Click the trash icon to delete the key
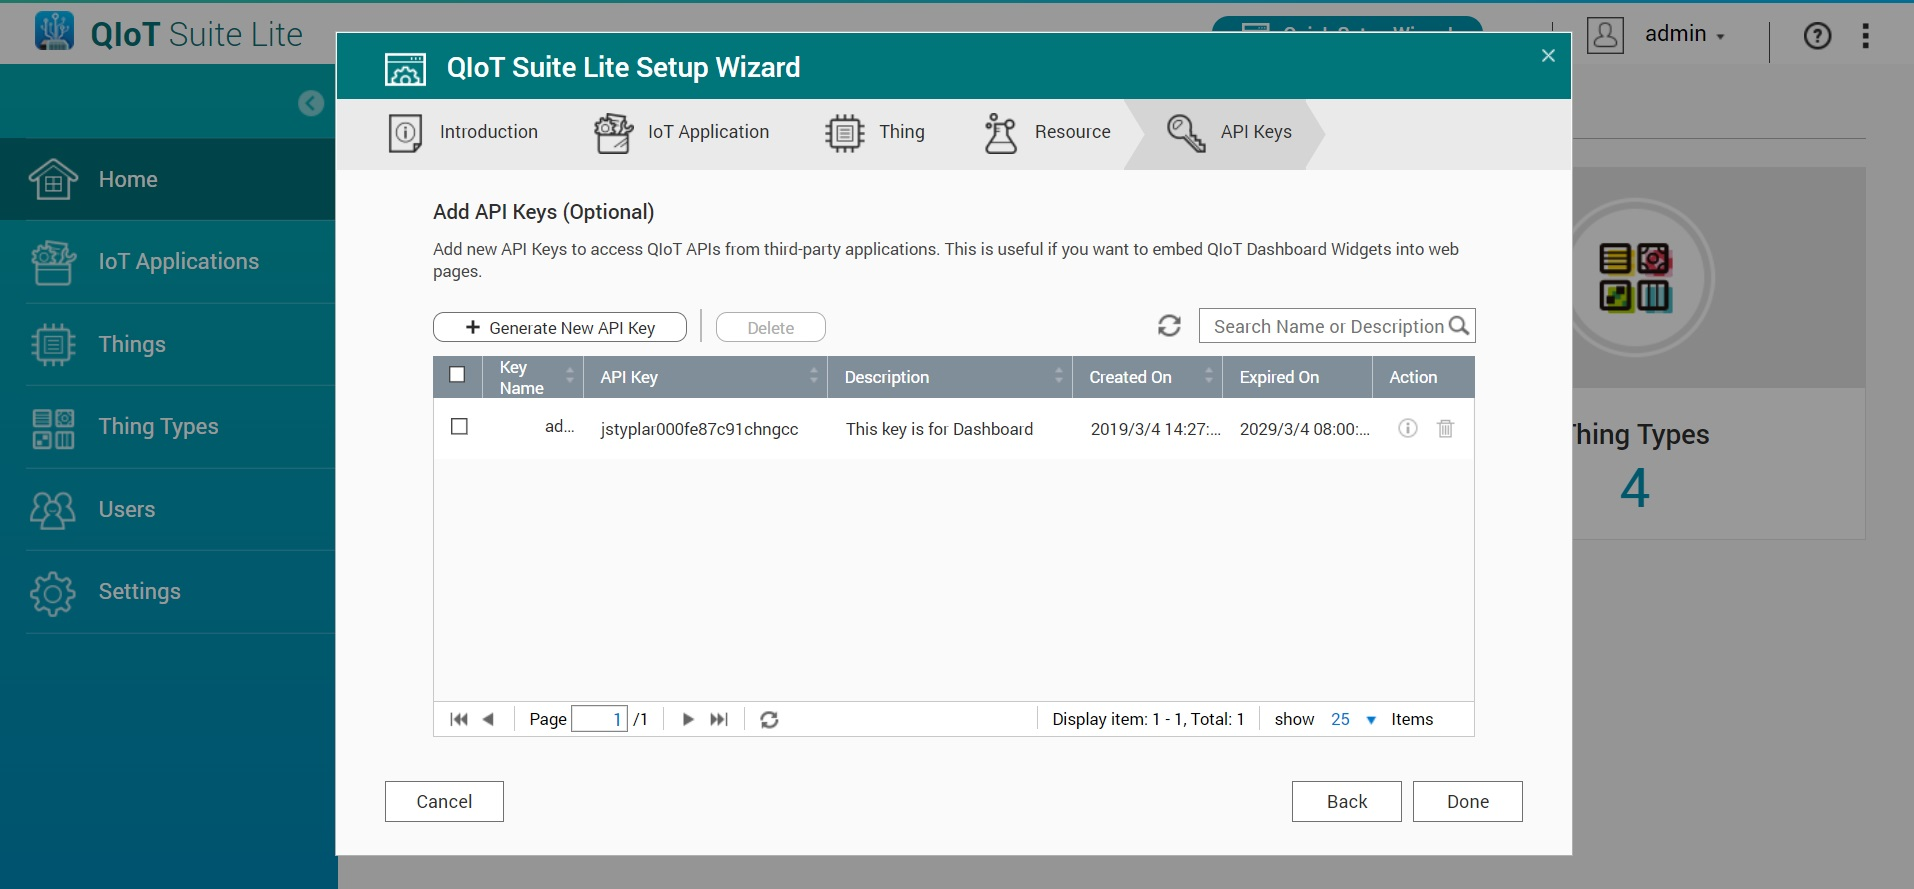The height and width of the screenshot is (889, 1914). coord(1445,428)
